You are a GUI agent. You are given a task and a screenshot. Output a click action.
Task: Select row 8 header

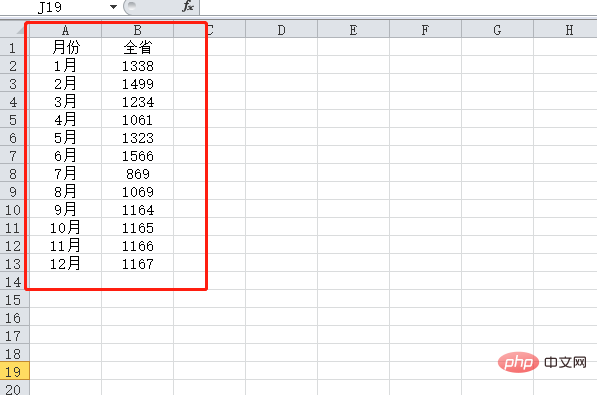coord(14,173)
